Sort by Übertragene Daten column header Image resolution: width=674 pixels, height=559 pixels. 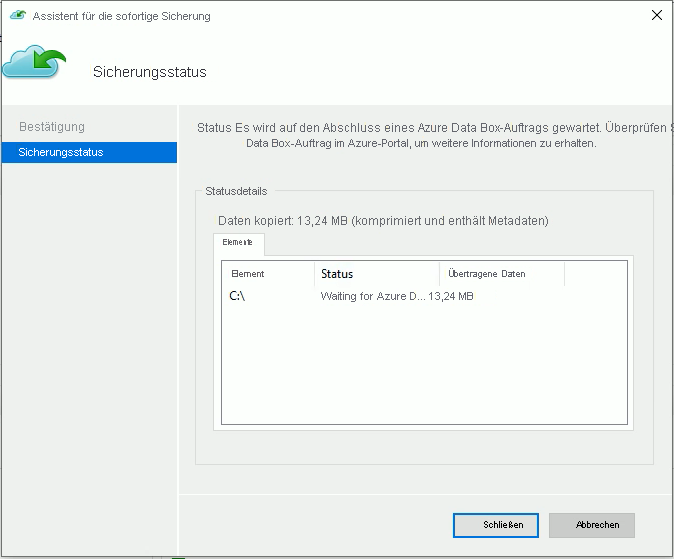[487, 274]
